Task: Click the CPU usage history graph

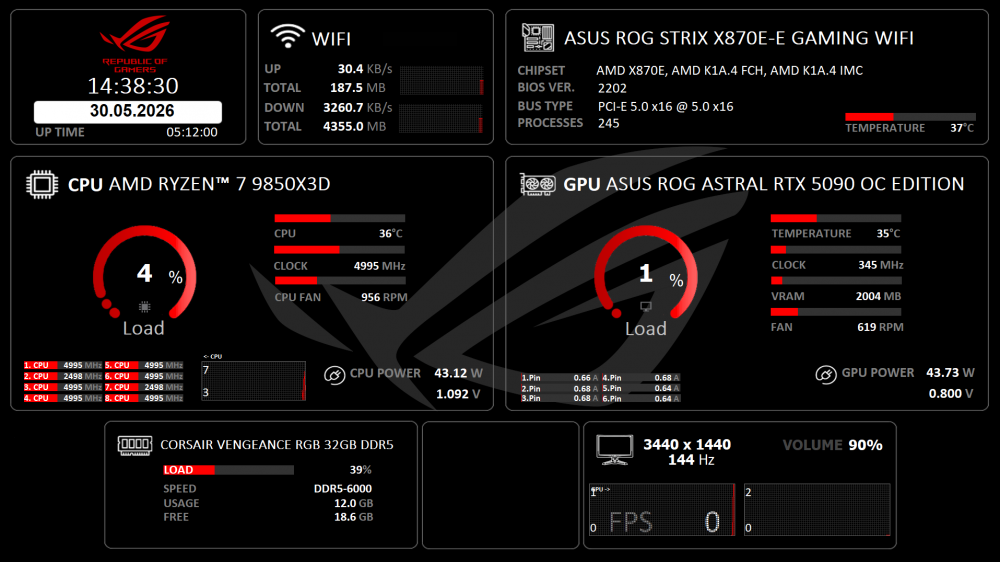Action: point(253,381)
